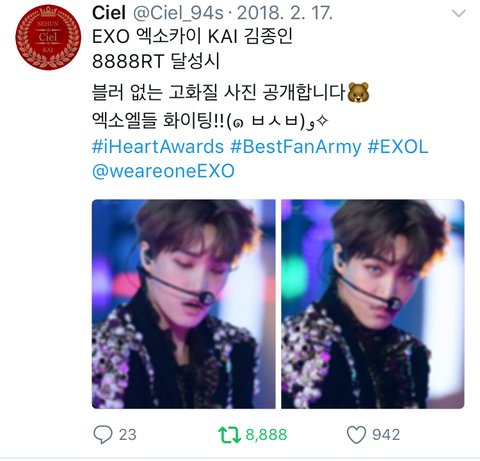Open the right blurred photo thumbnail

pos(373,304)
